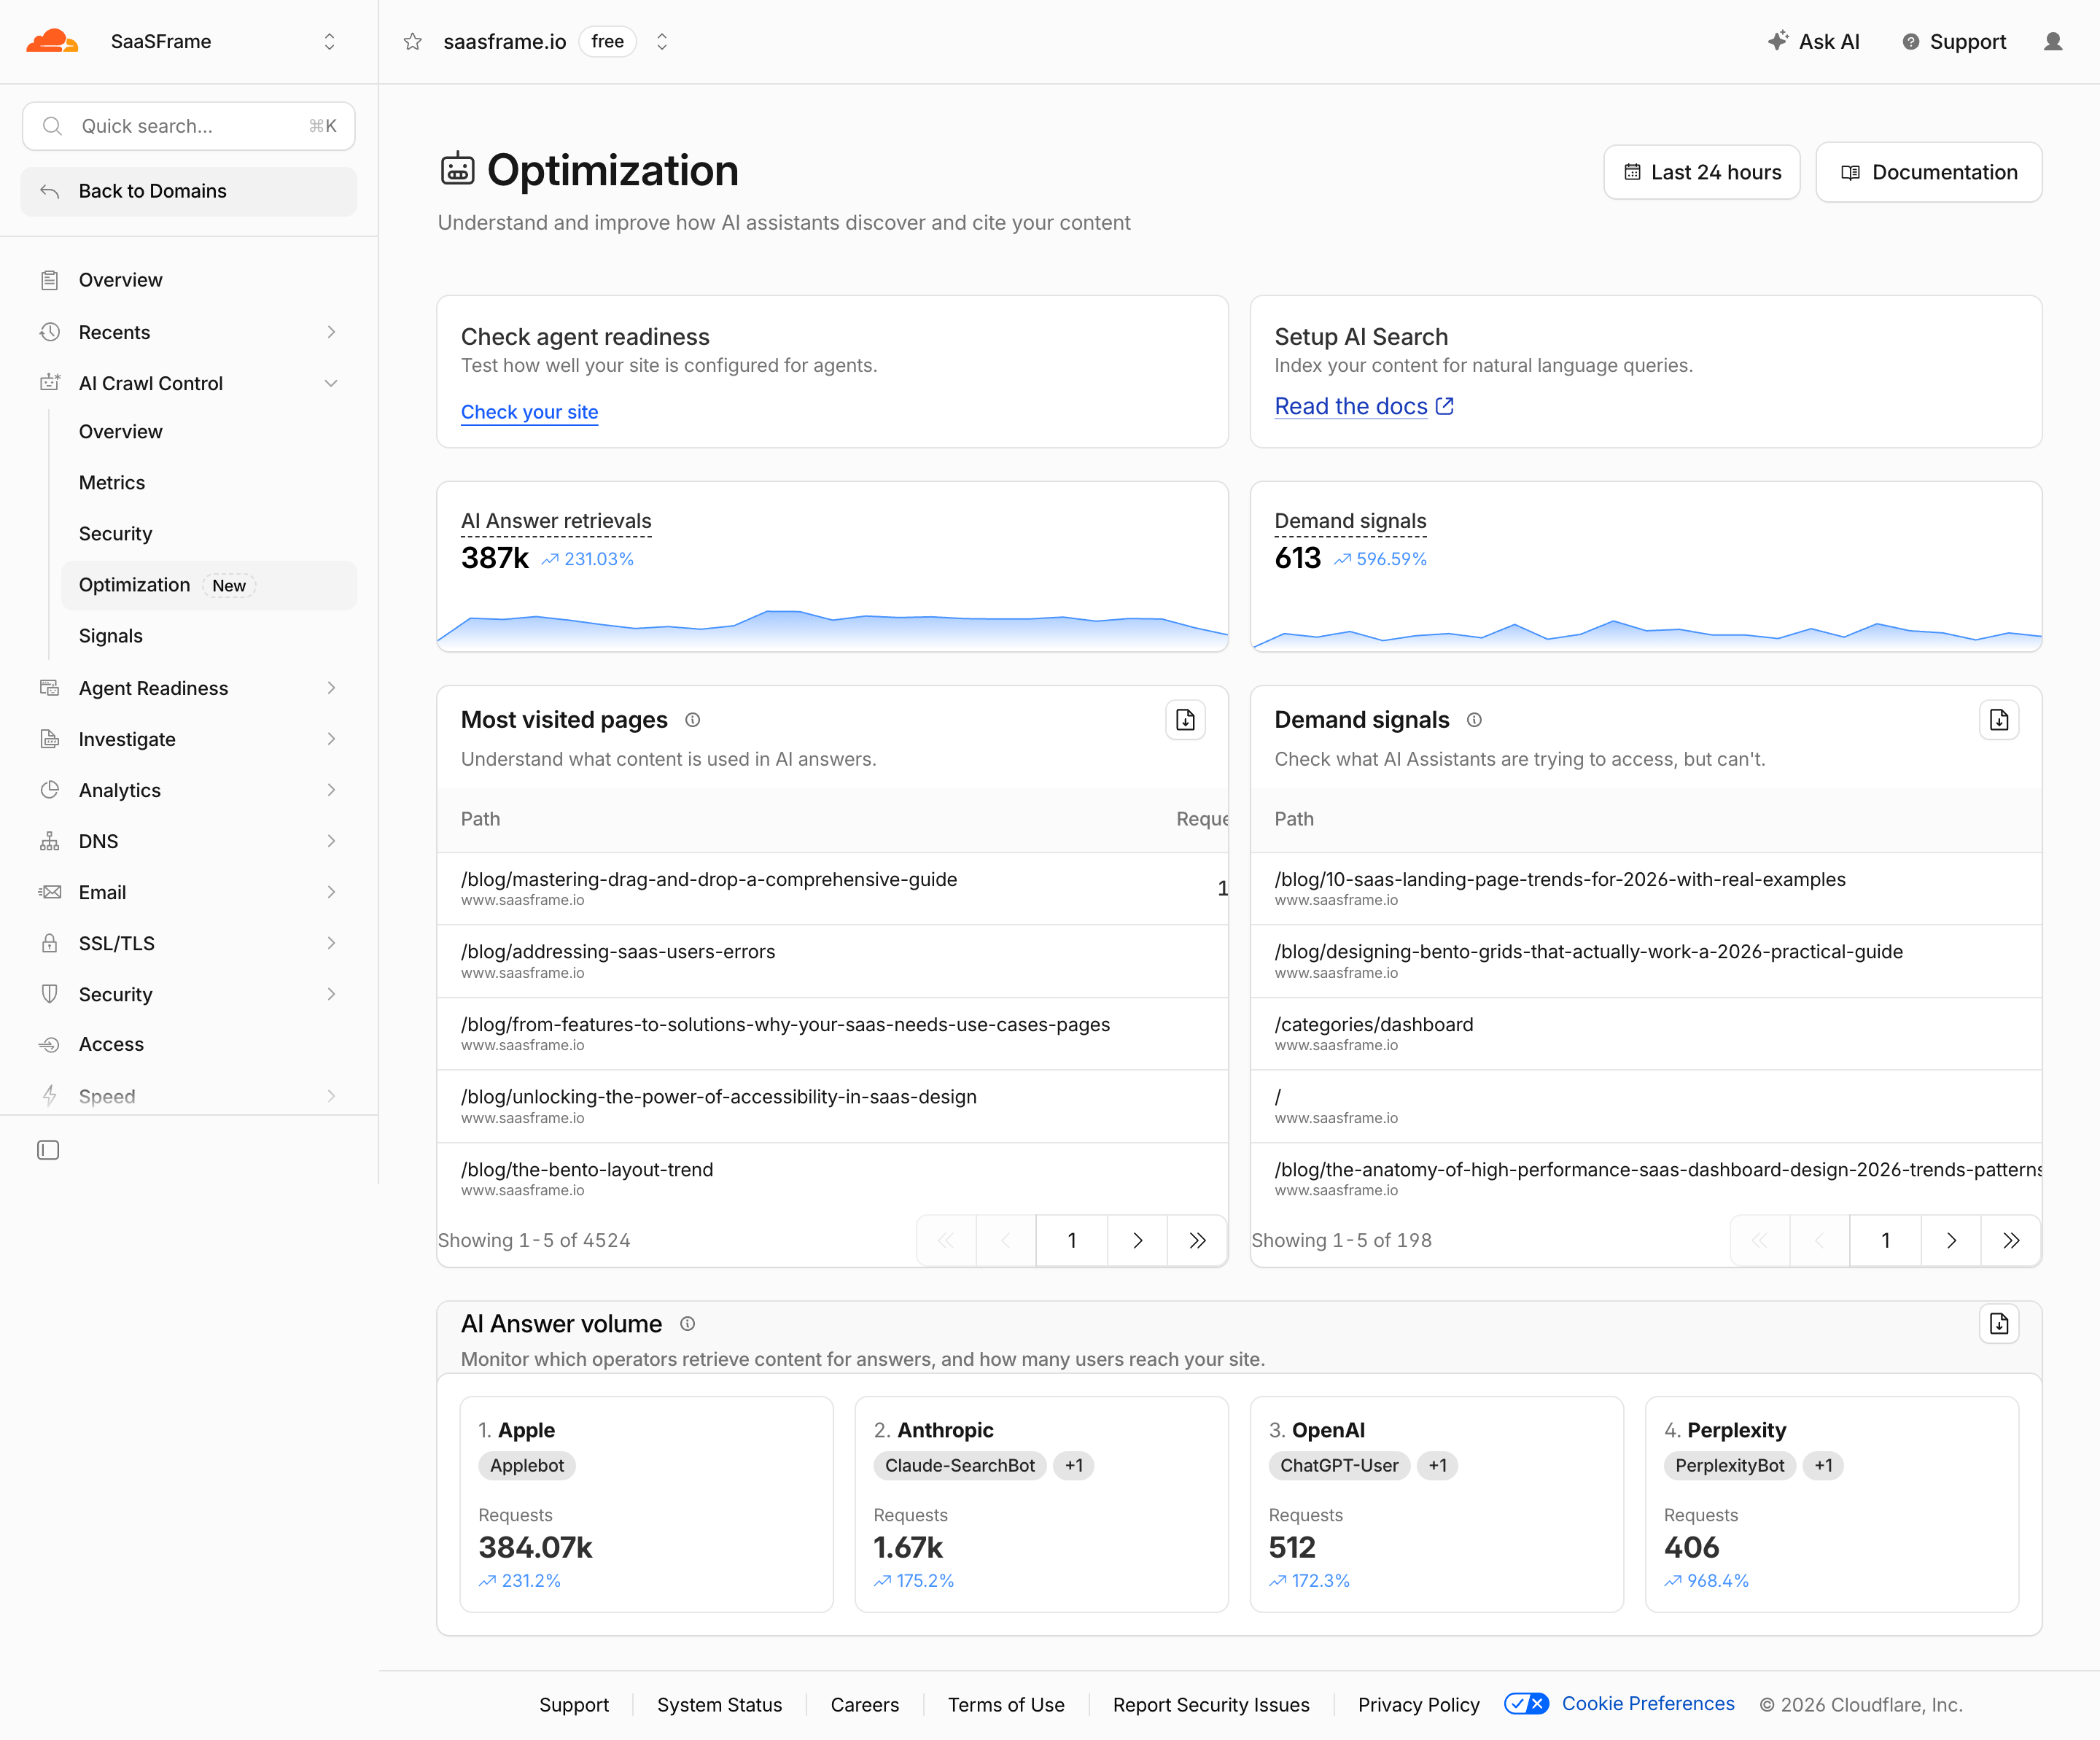Star the saasframe.io domain
Viewport: 2100px width, 1740px height.
(x=412, y=42)
